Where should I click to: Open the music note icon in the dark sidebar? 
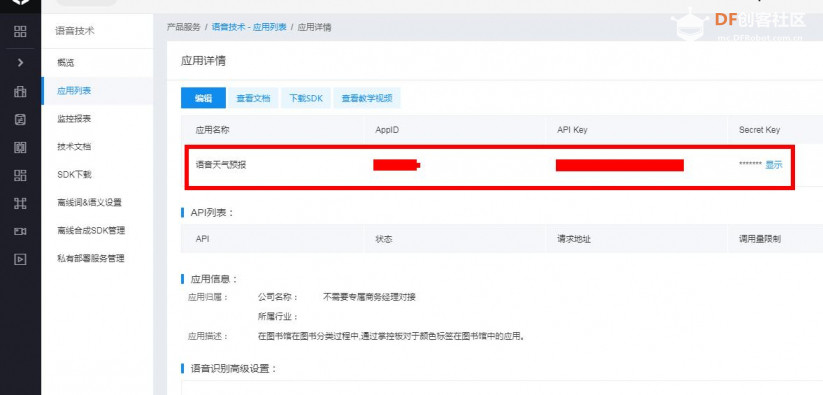(20, 120)
